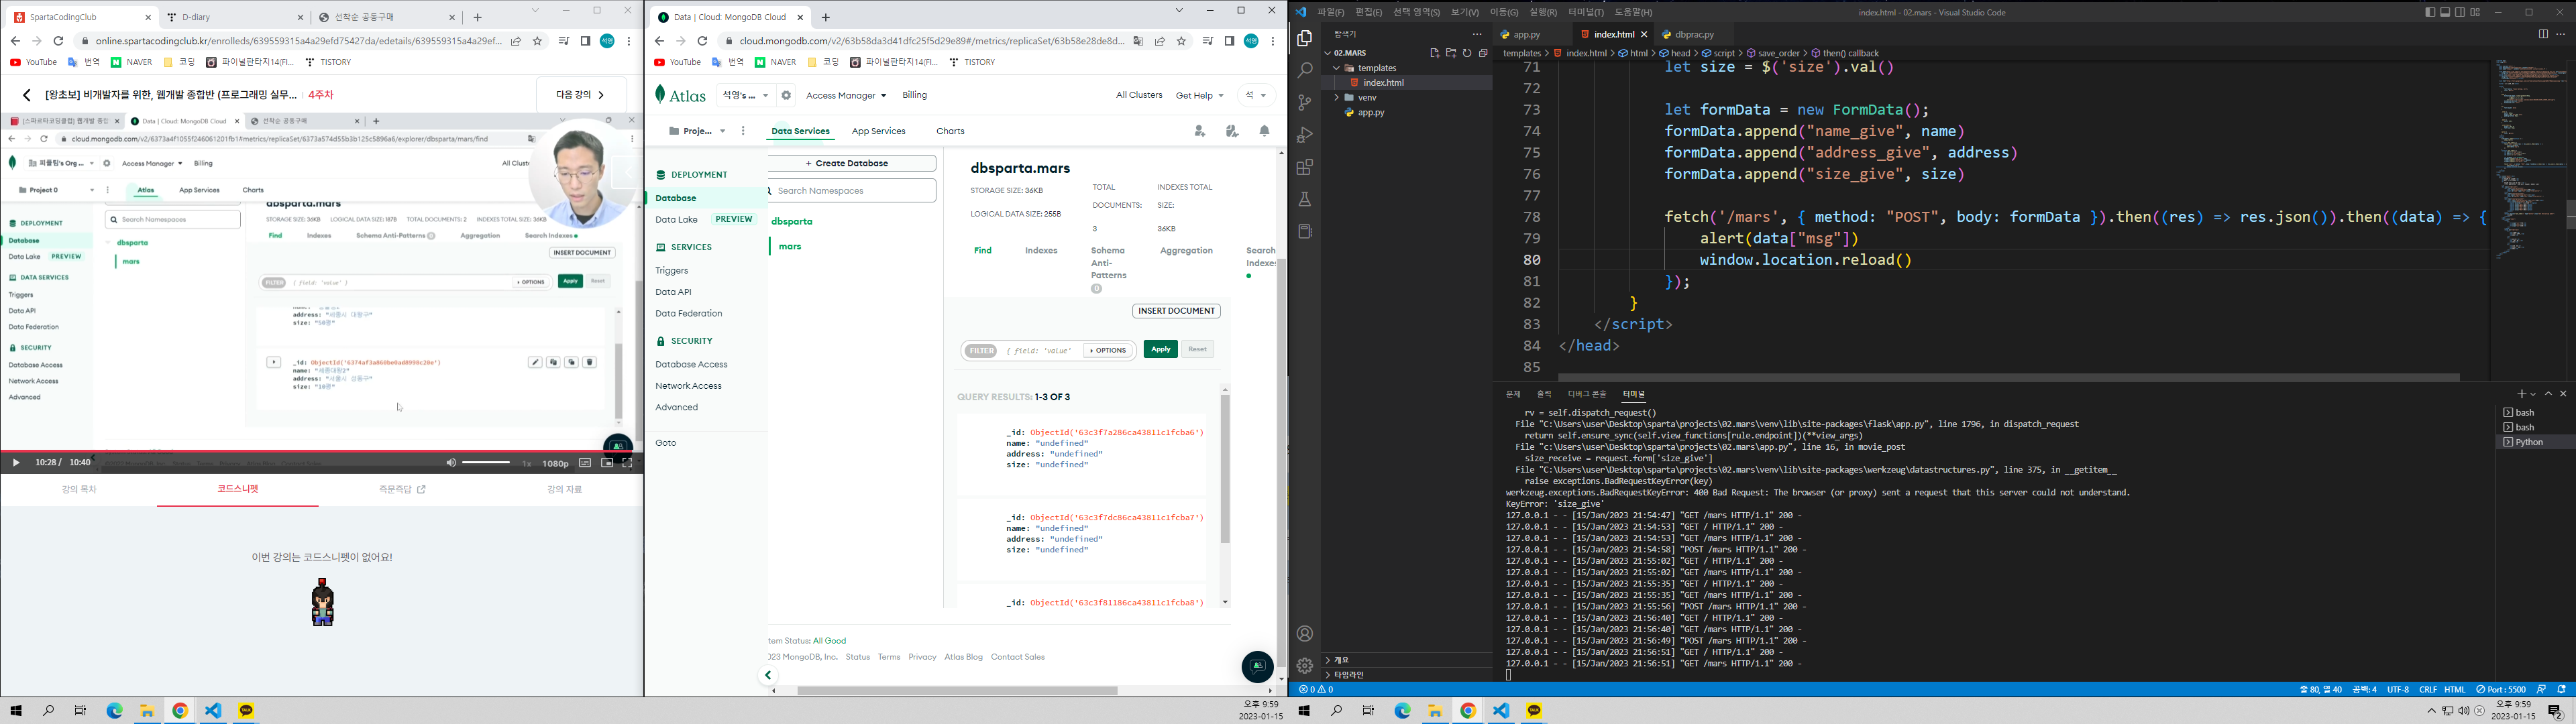Image resolution: width=2576 pixels, height=724 pixels.
Task: Open the File menu in VS Code
Action: [x=1330, y=12]
